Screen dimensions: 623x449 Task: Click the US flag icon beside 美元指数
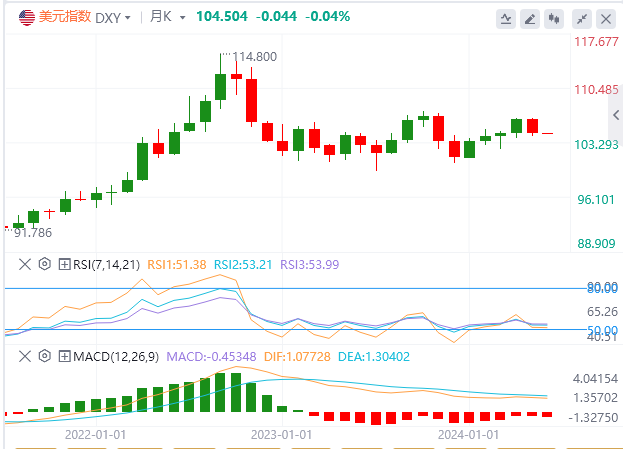tap(19, 16)
